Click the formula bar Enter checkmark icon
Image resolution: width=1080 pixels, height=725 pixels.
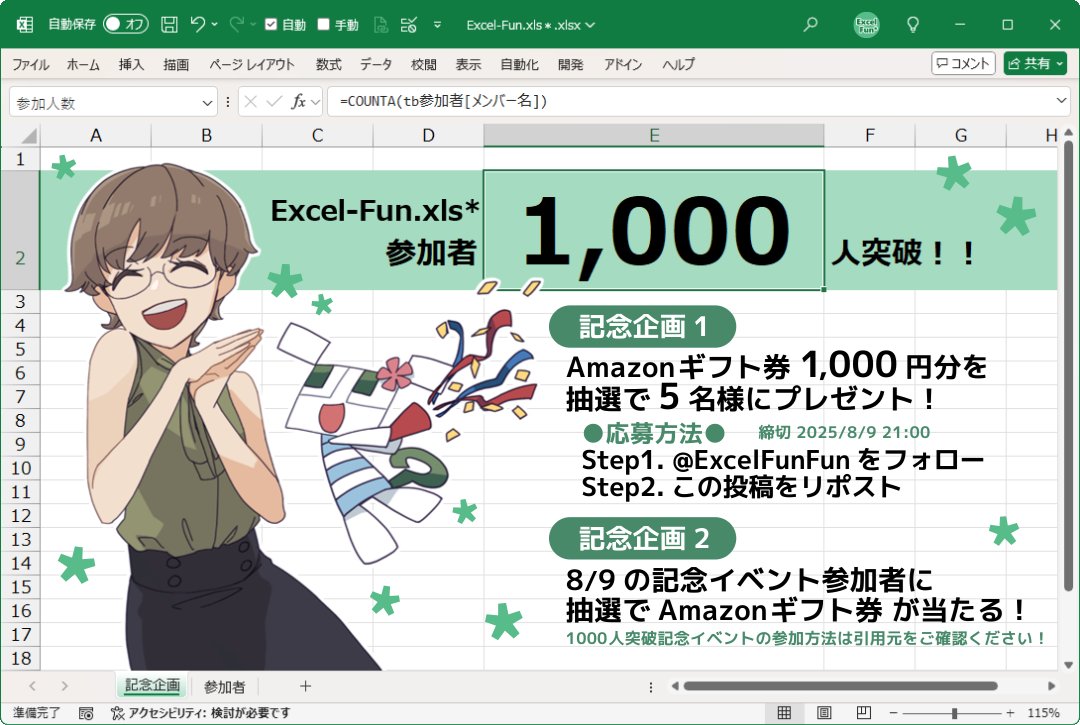(x=274, y=102)
